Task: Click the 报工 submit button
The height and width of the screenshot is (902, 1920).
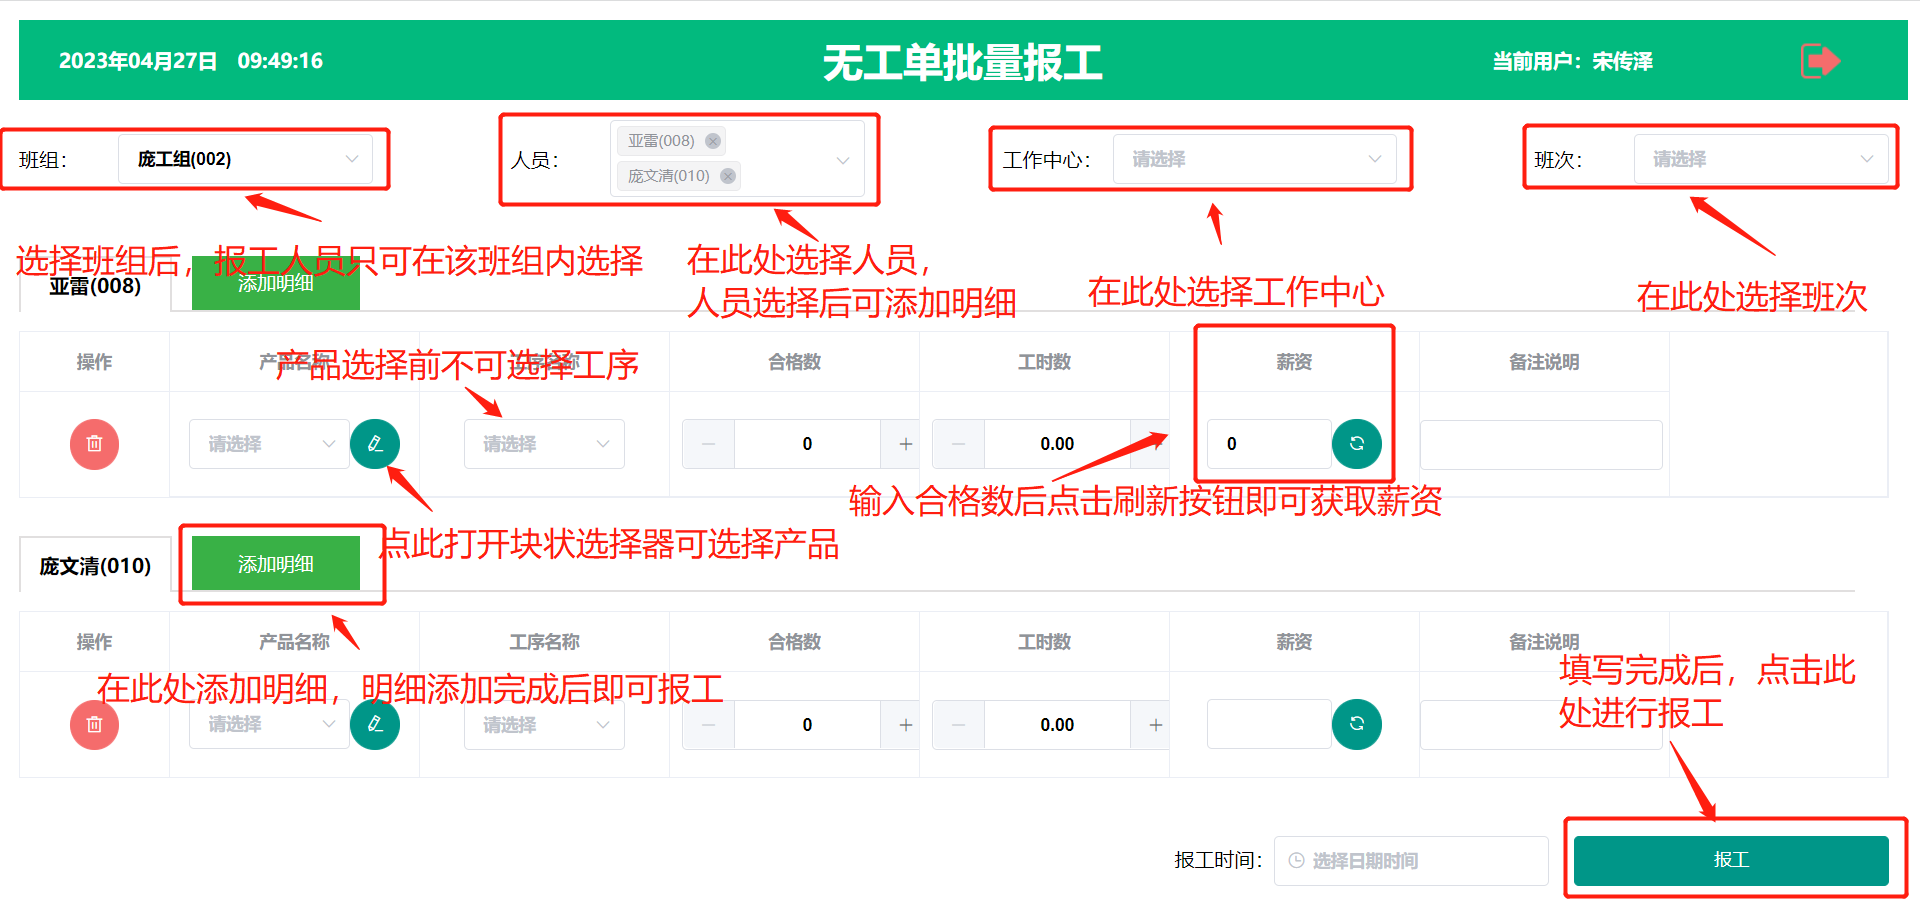Action: 1730,860
